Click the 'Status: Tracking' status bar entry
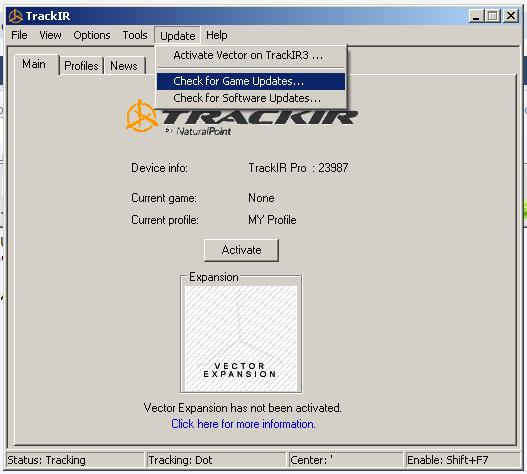527x474 pixels. tap(75, 460)
